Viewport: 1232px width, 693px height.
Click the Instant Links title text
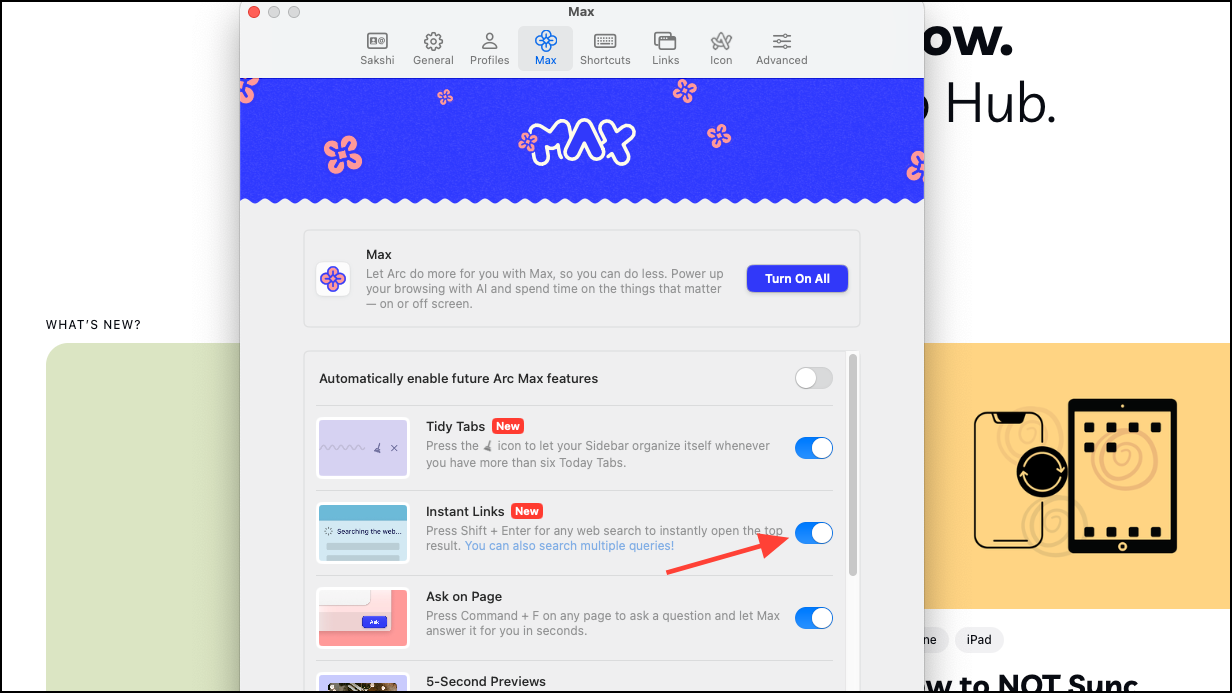click(465, 511)
